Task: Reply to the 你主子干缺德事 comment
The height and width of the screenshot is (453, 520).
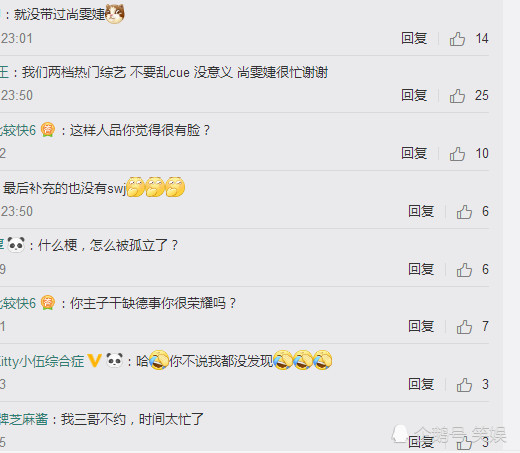Action: tap(421, 326)
